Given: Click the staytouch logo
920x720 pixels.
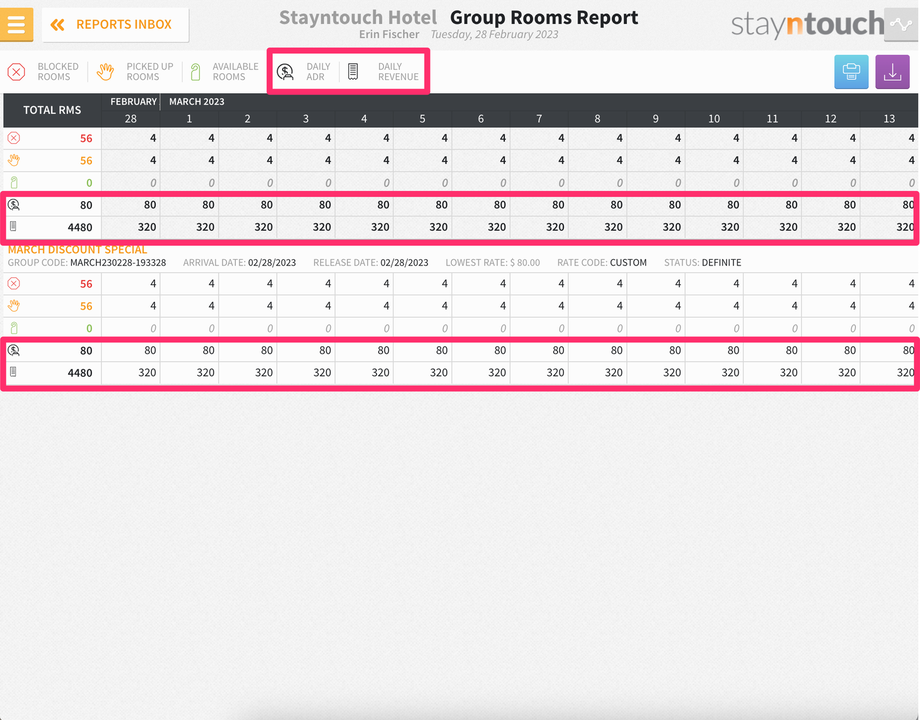Looking at the screenshot, I should pos(807,25).
